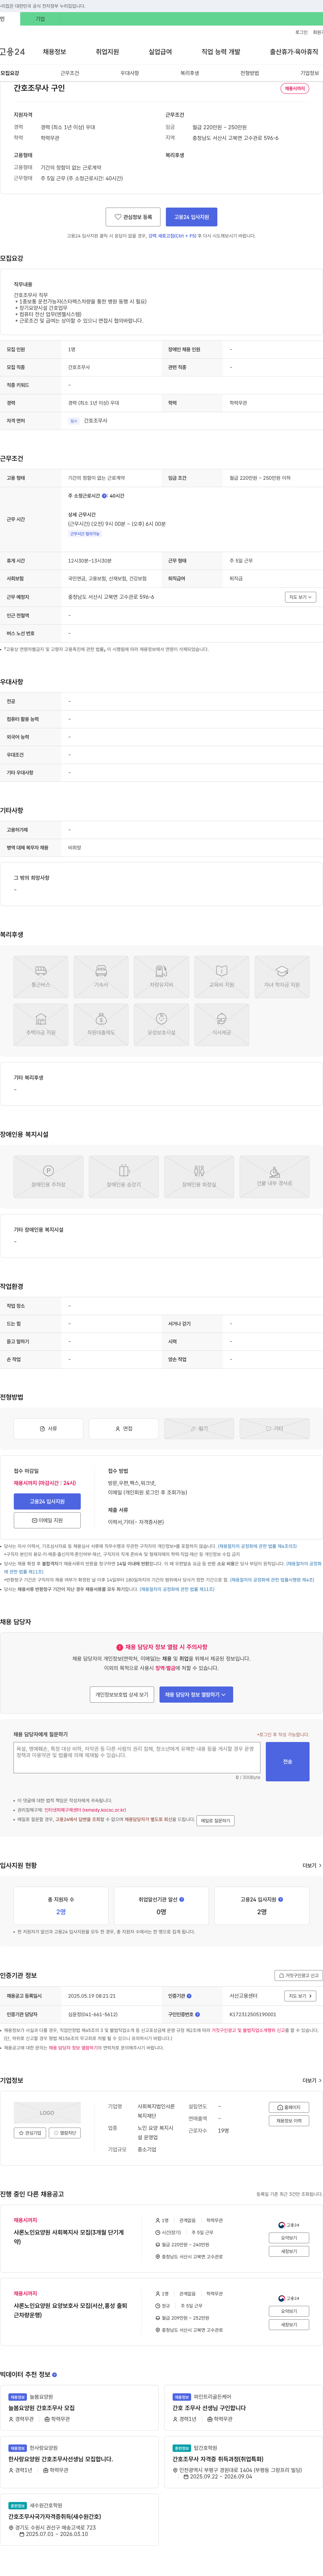This screenshot has width=323, height=2576.
Task: Click the 이메일 지원 button
Action: 47,1520
